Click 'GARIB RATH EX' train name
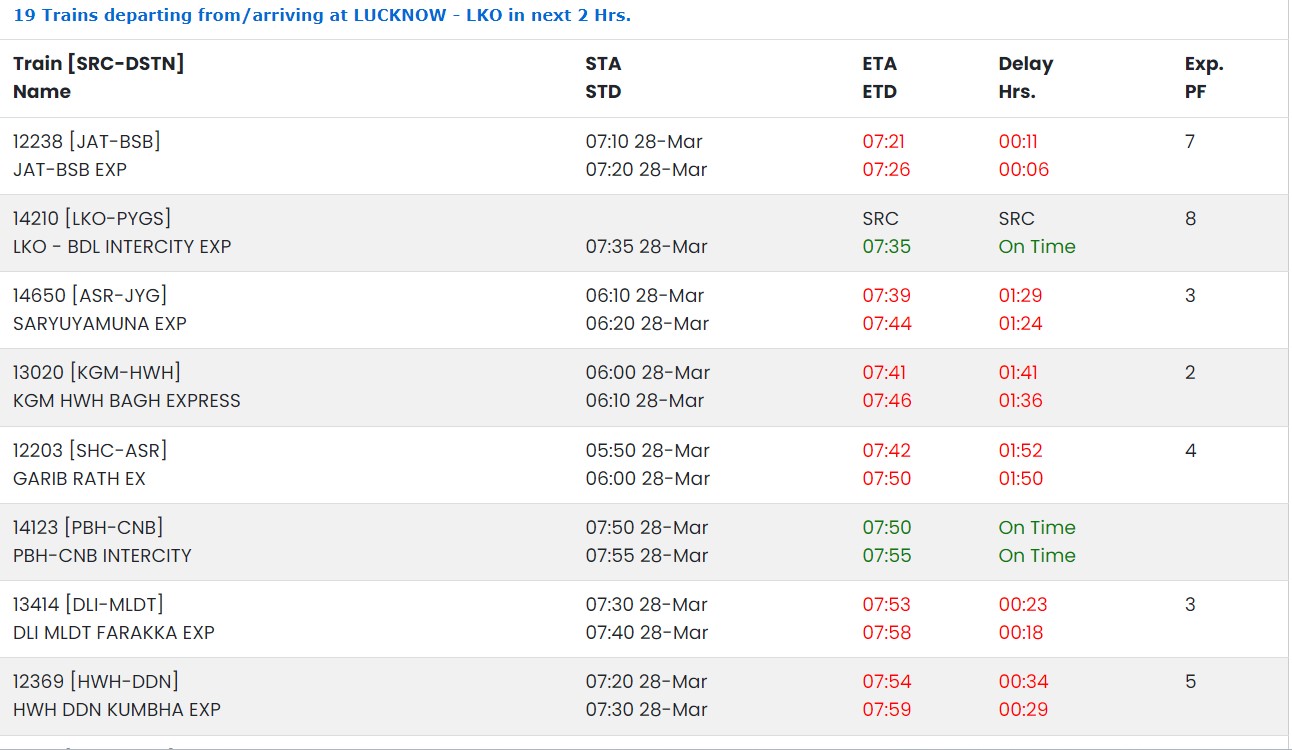 coord(79,479)
